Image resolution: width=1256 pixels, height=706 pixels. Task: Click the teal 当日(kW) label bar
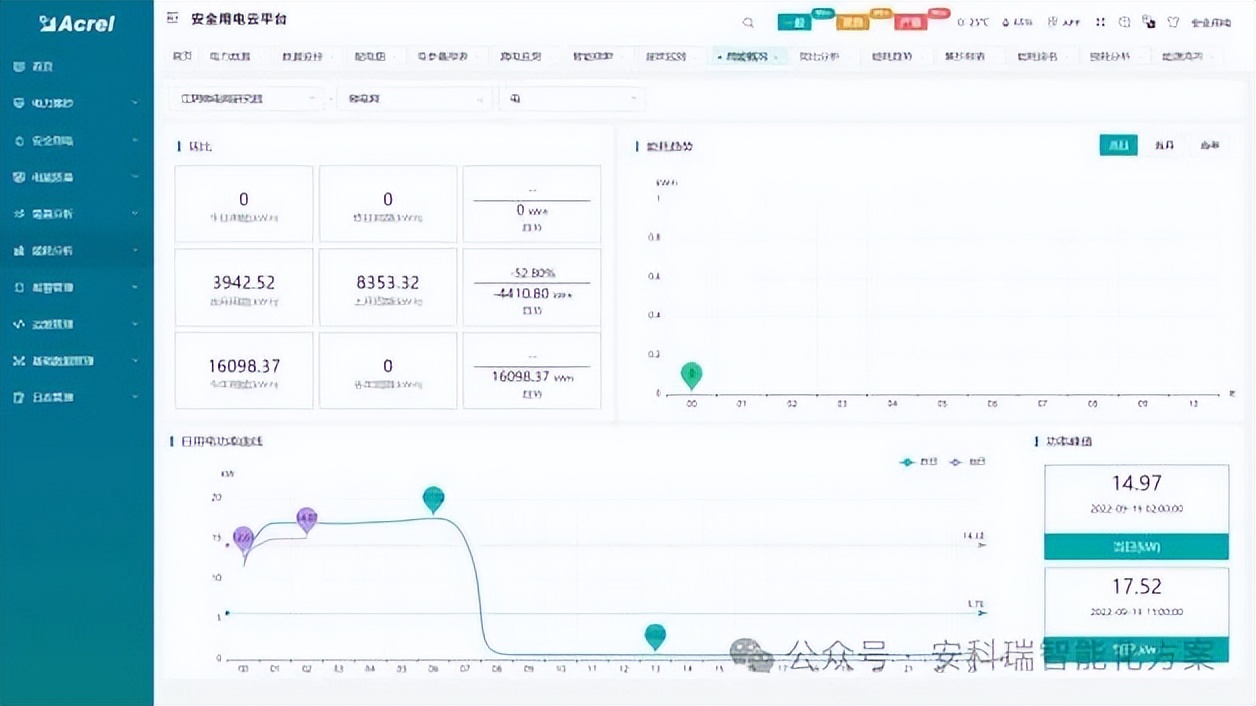coord(1136,547)
